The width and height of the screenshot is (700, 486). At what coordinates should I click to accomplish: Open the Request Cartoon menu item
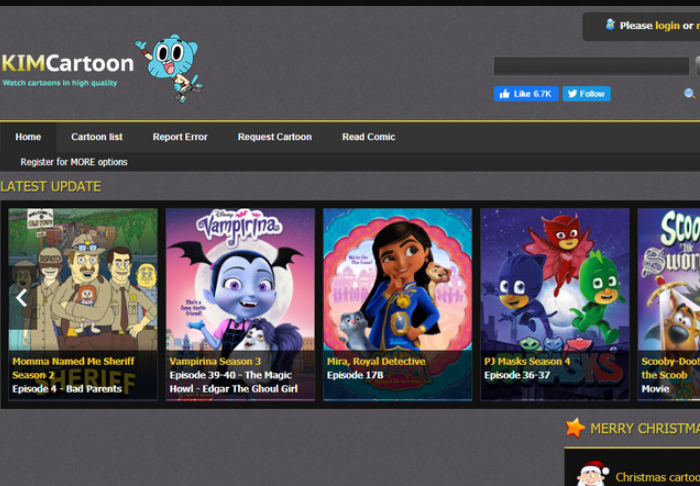tap(275, 137)
